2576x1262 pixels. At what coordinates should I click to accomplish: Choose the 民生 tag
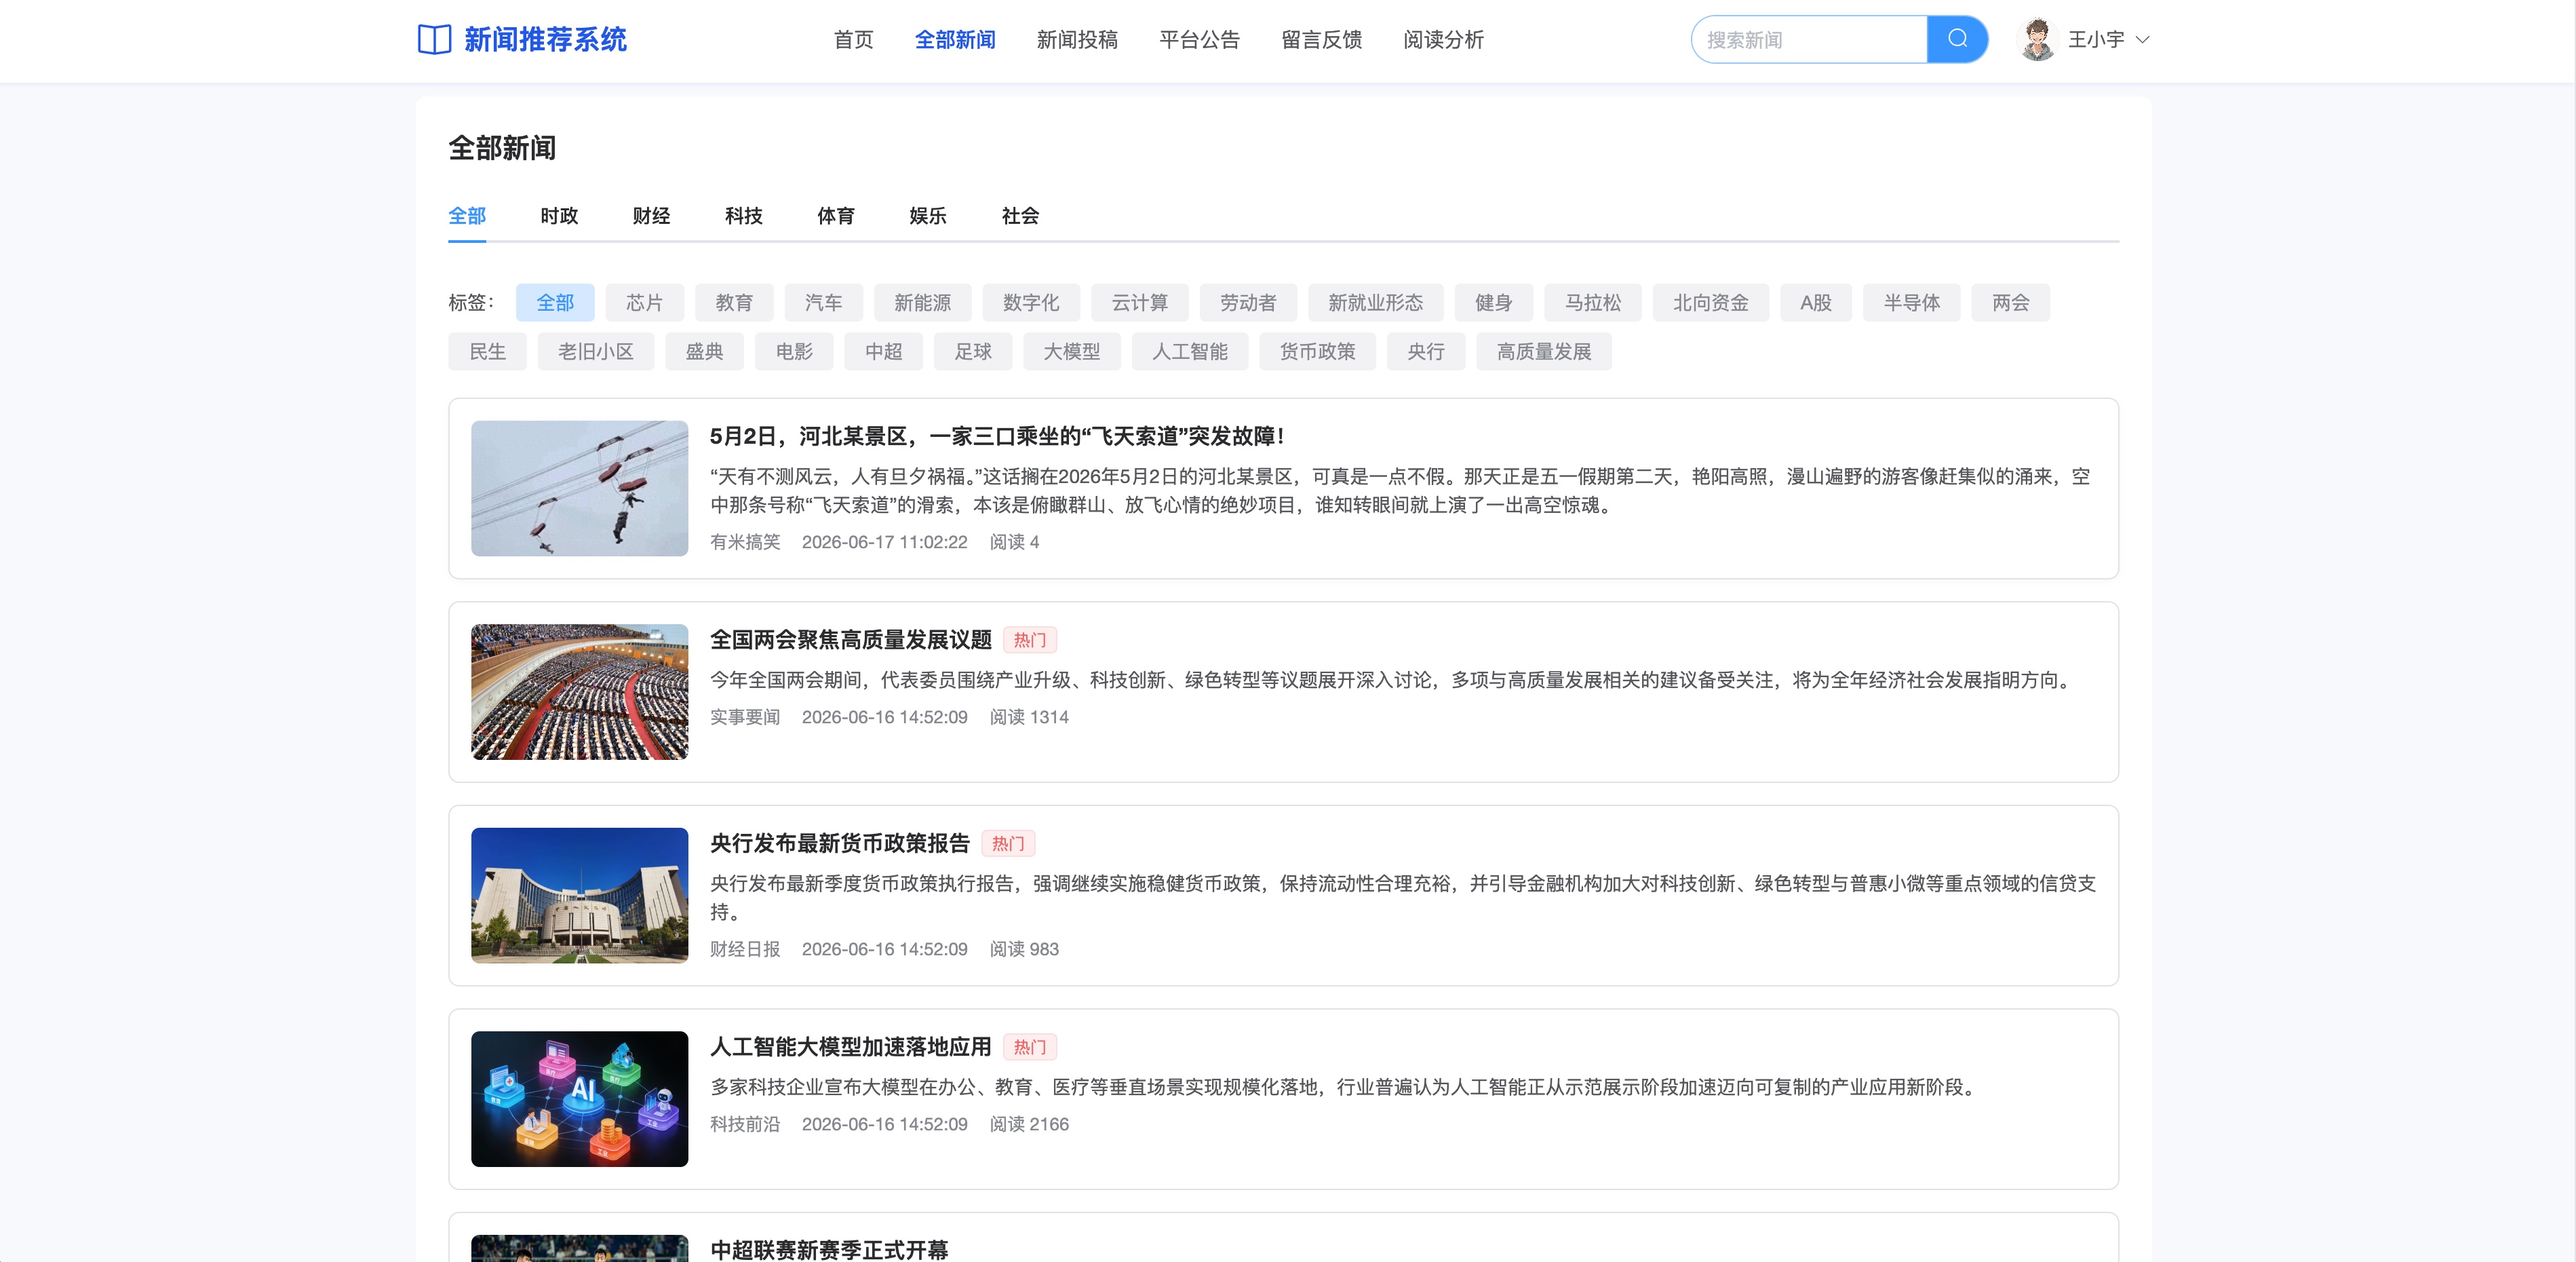[487, 351]
